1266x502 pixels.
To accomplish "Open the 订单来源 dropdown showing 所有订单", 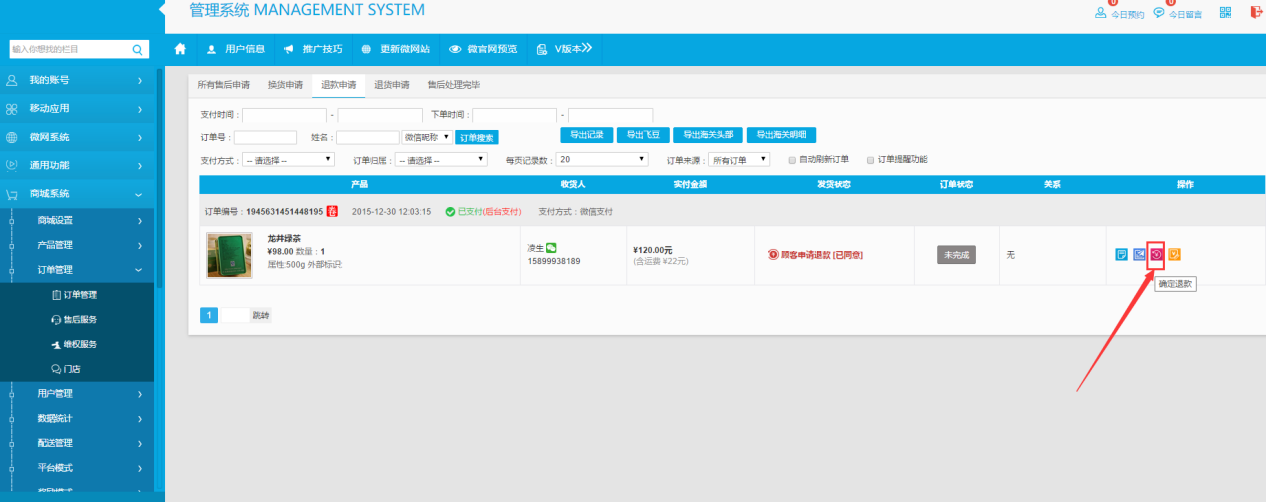I will (739, 159).
